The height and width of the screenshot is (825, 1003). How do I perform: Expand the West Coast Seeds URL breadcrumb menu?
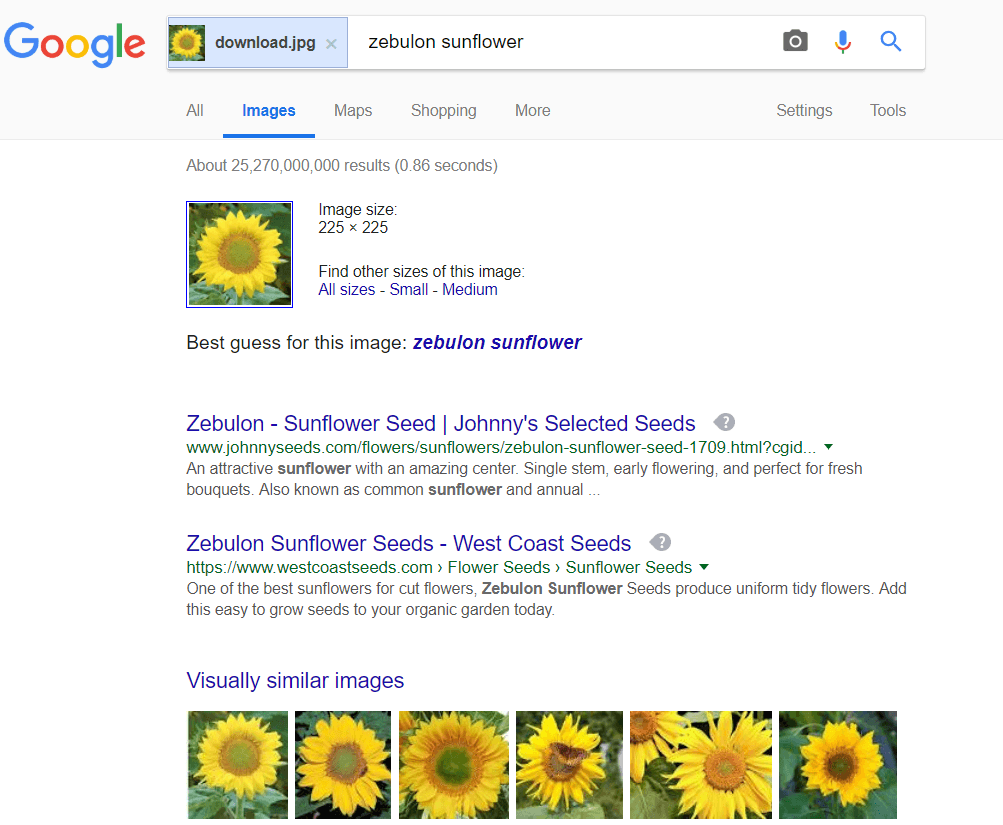pos(703,566)
